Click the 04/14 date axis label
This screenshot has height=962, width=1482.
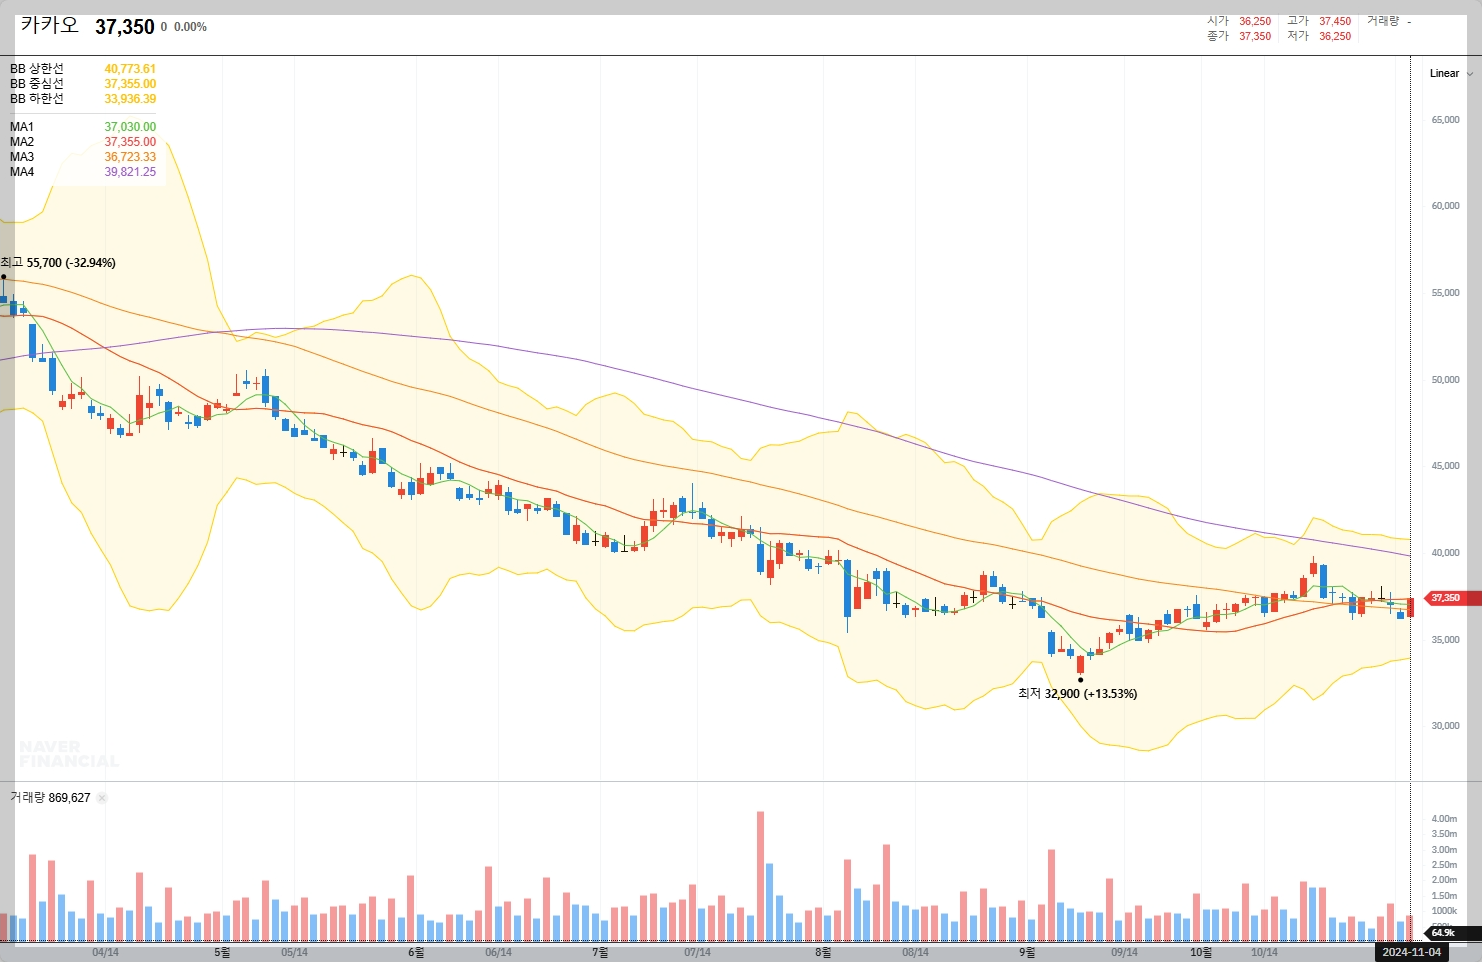point(105,952)
